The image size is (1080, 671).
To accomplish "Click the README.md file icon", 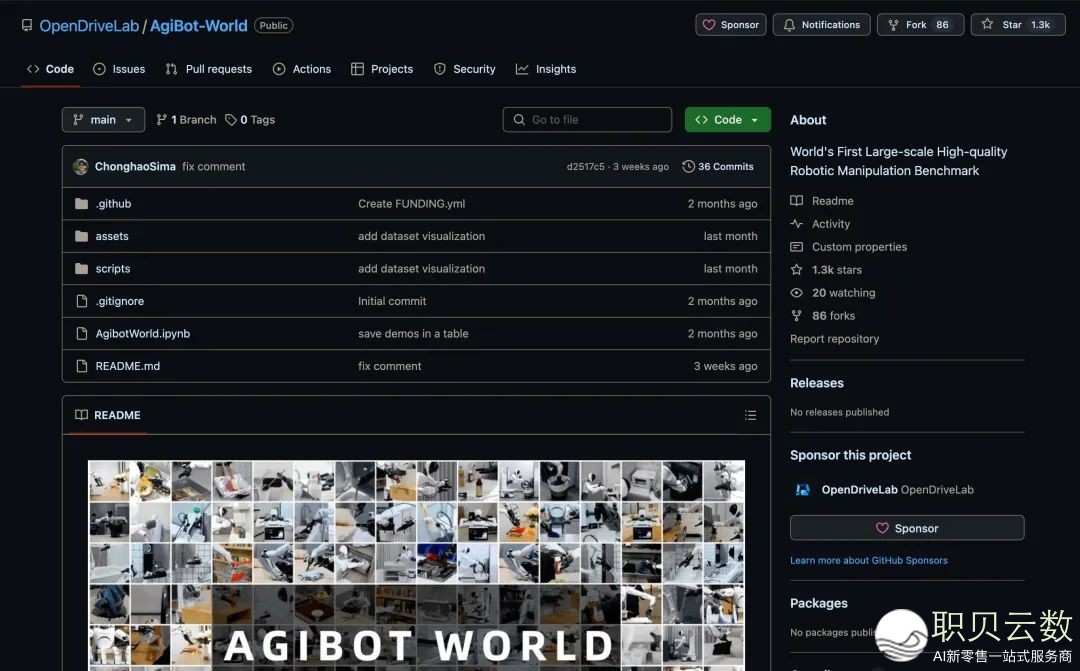I will coord(82,367).
